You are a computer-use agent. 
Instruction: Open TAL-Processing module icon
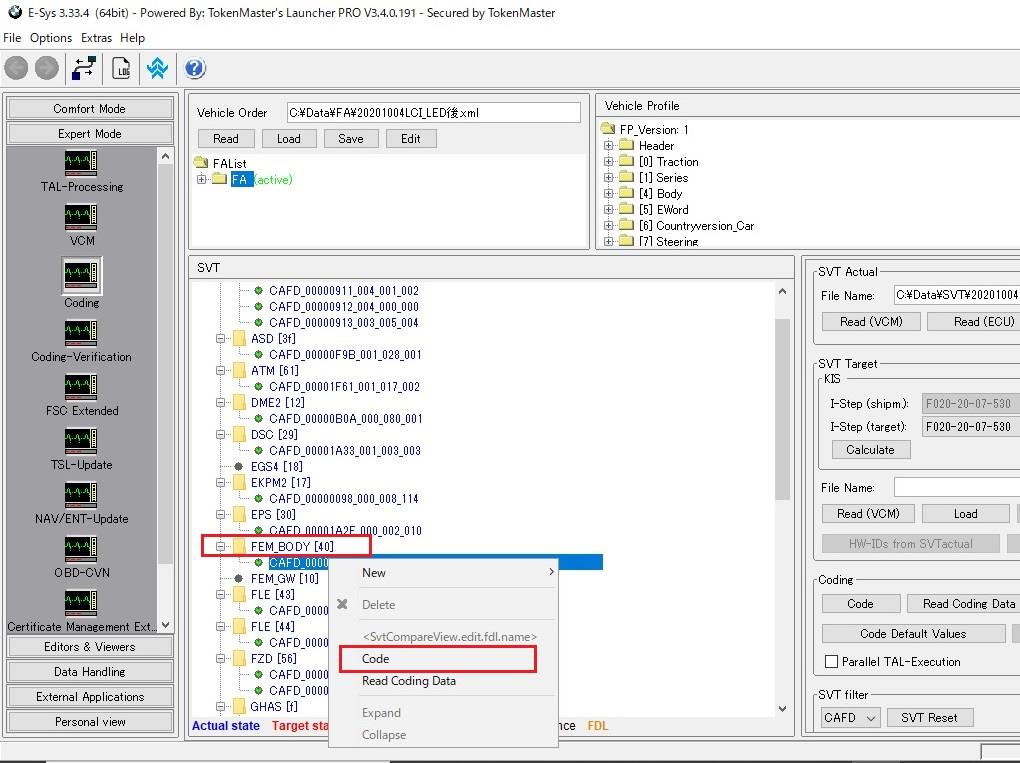click(81, 163)
